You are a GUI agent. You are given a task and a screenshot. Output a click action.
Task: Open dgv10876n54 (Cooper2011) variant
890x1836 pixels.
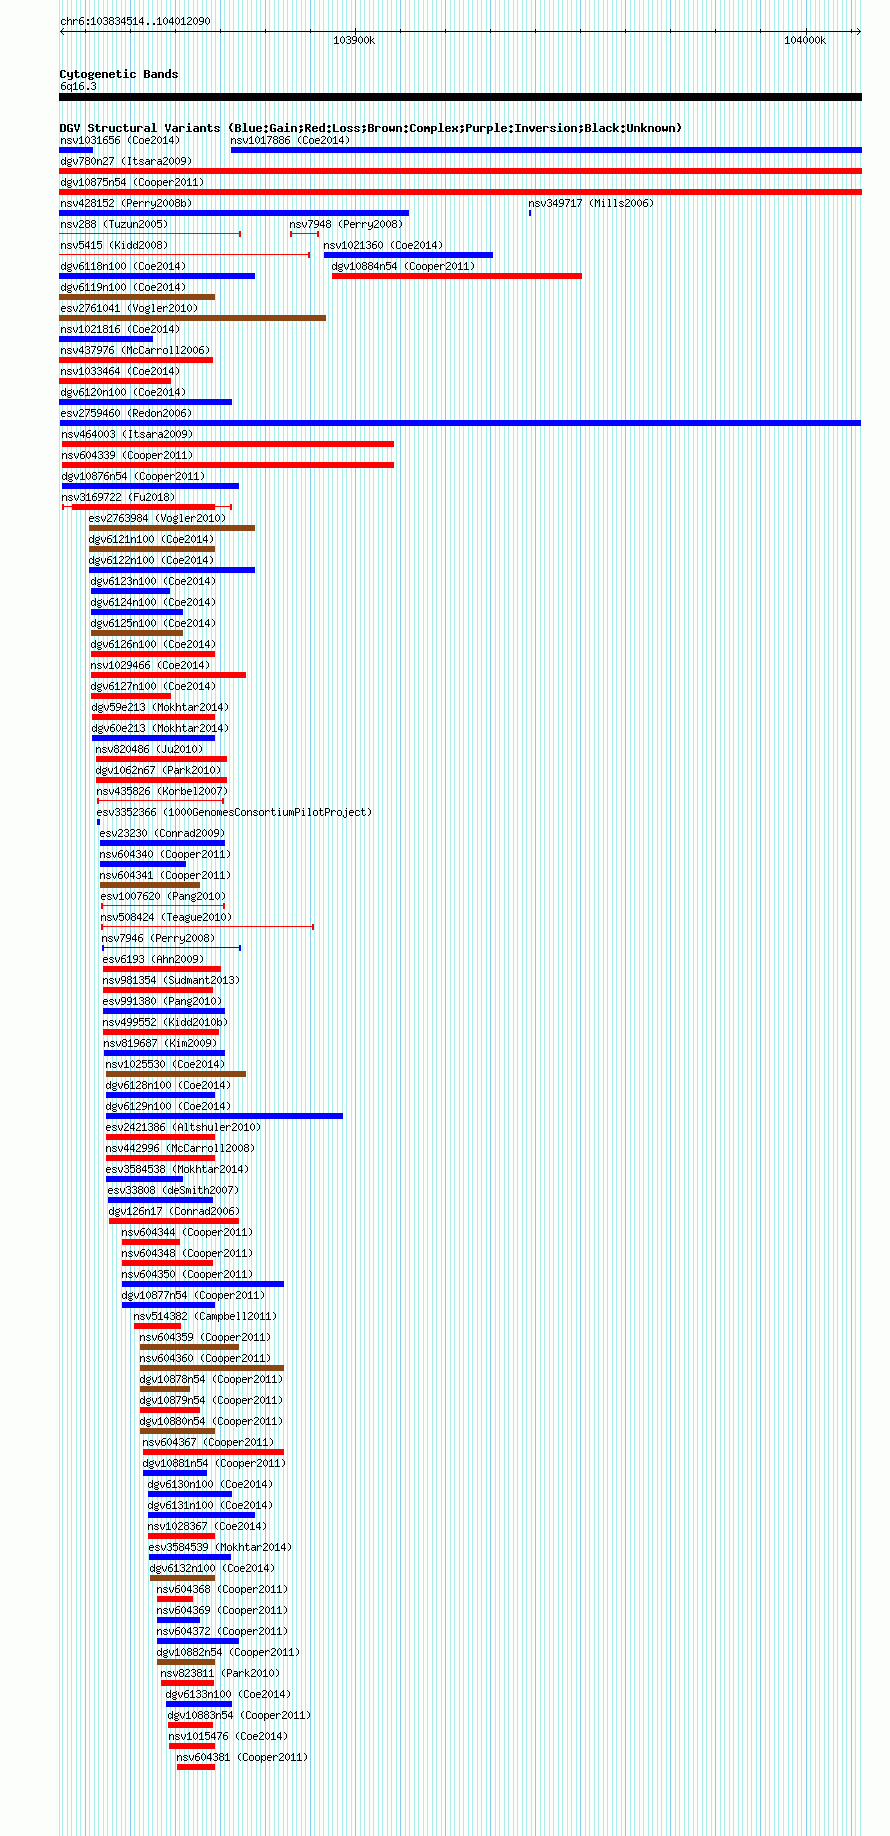(134, 477)
